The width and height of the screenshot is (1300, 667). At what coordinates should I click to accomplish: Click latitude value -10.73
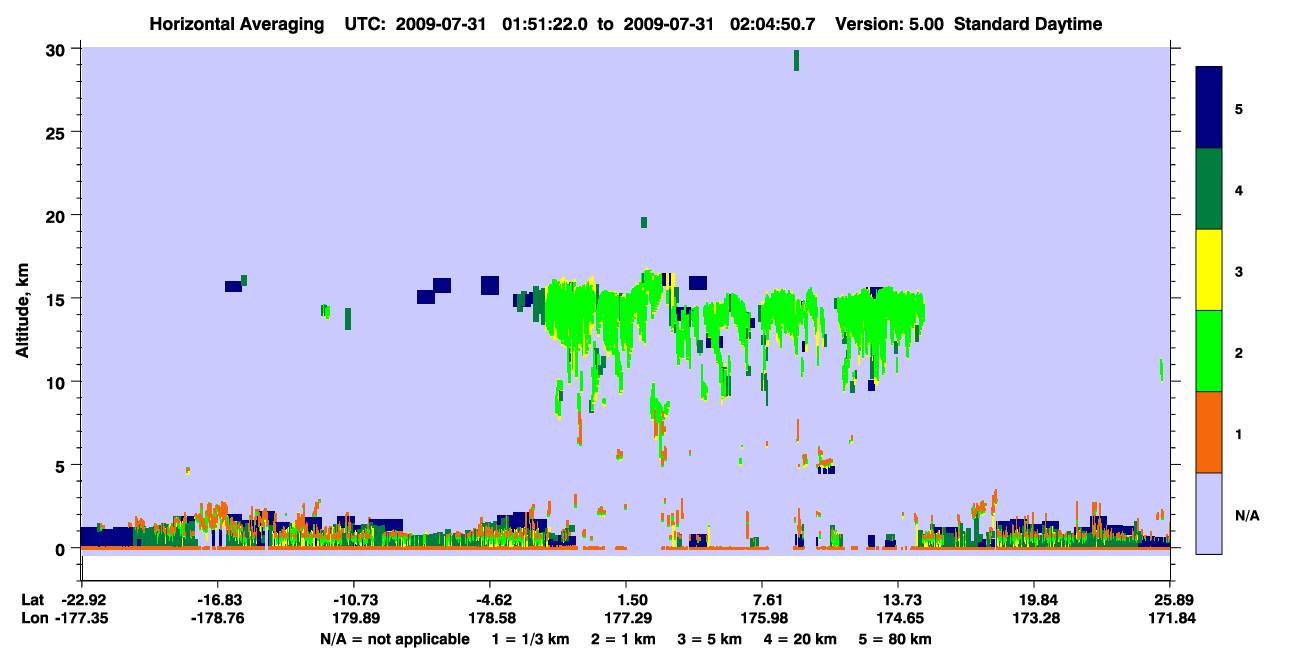pyautogui.click(x=354, y=599)
